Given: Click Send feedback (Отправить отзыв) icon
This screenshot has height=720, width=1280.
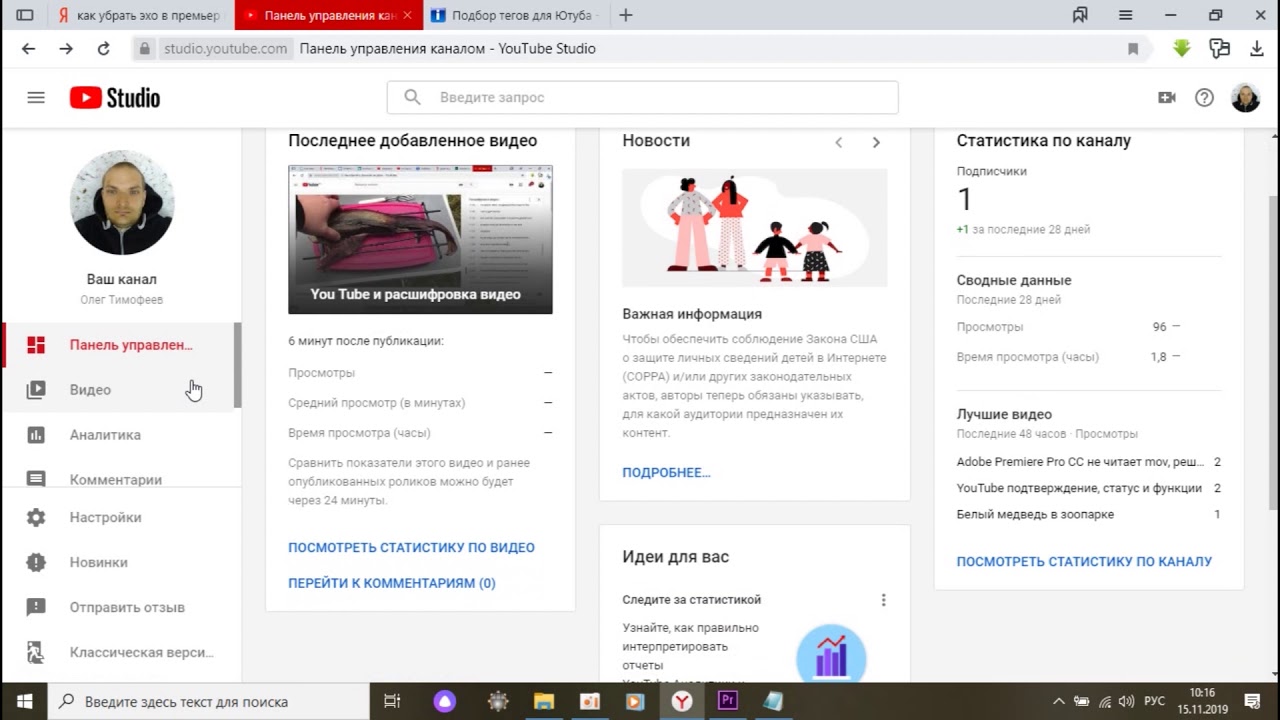Looking at the screenshot, I should (36, 607).
